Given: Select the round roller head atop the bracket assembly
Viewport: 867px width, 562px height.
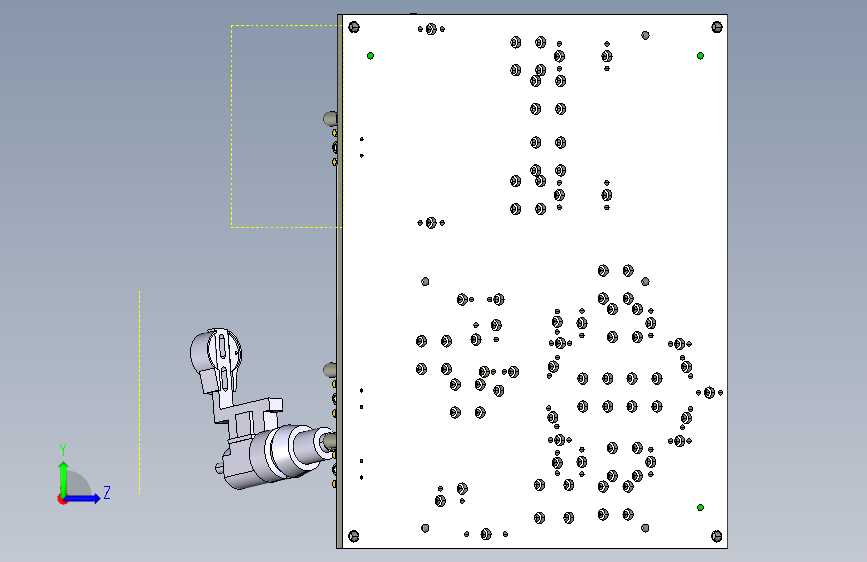Looking at the screenshot, I should pos(217,351).
